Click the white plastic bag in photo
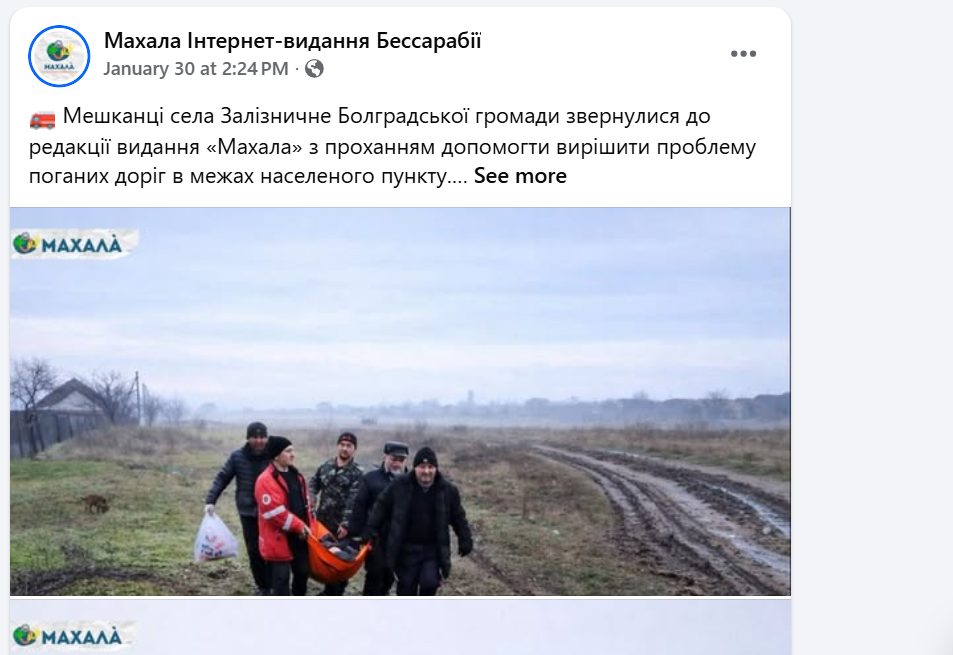The height and width of the screenshot is (655, 953). click(x=215, y=537)
